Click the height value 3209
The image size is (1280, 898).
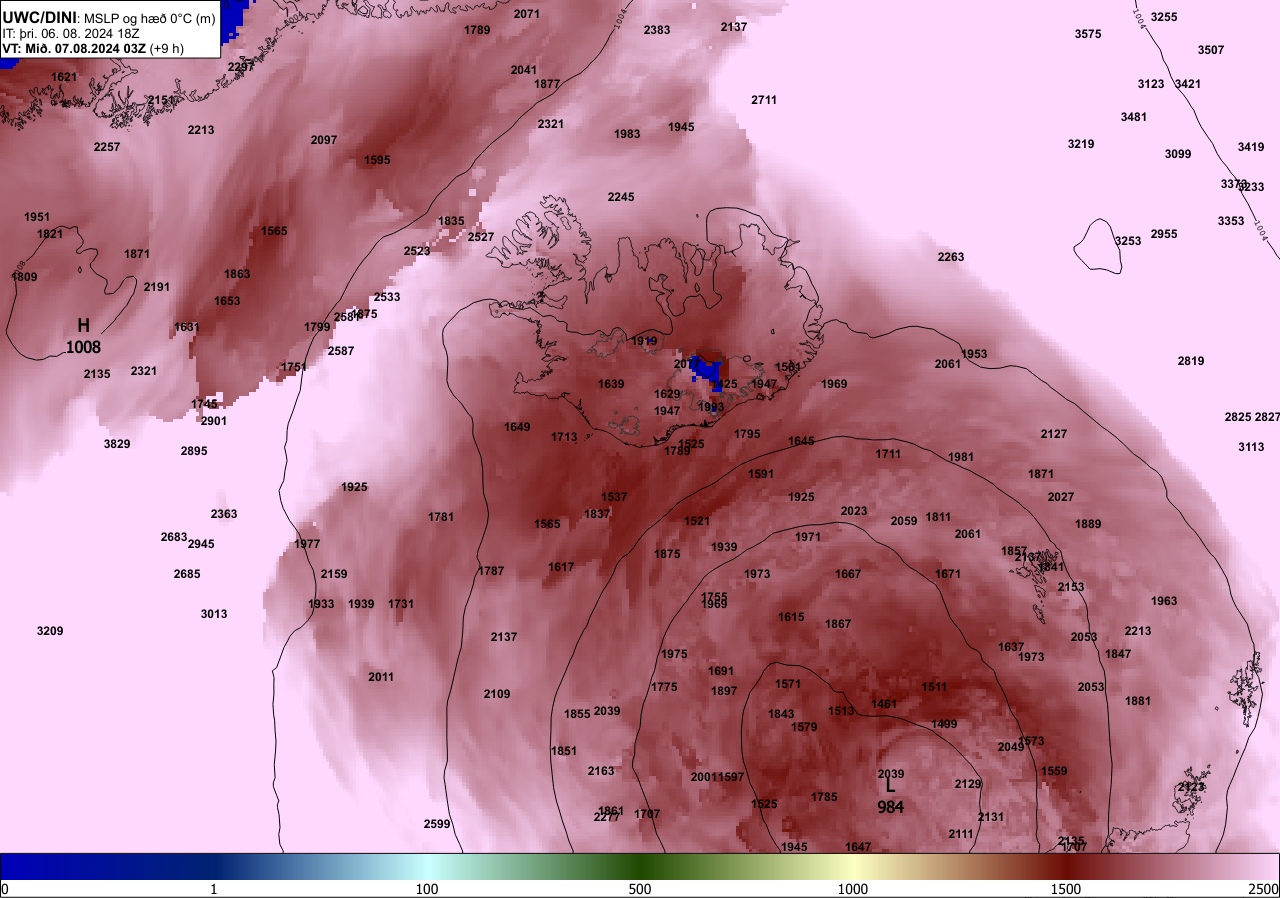pyautogui.click(x=50, y=631)
